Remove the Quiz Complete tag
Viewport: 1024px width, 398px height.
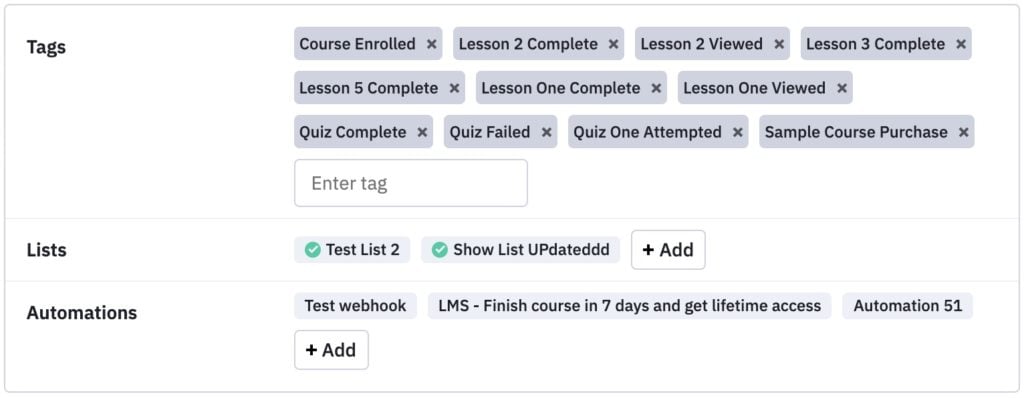(x=422, y=133)
